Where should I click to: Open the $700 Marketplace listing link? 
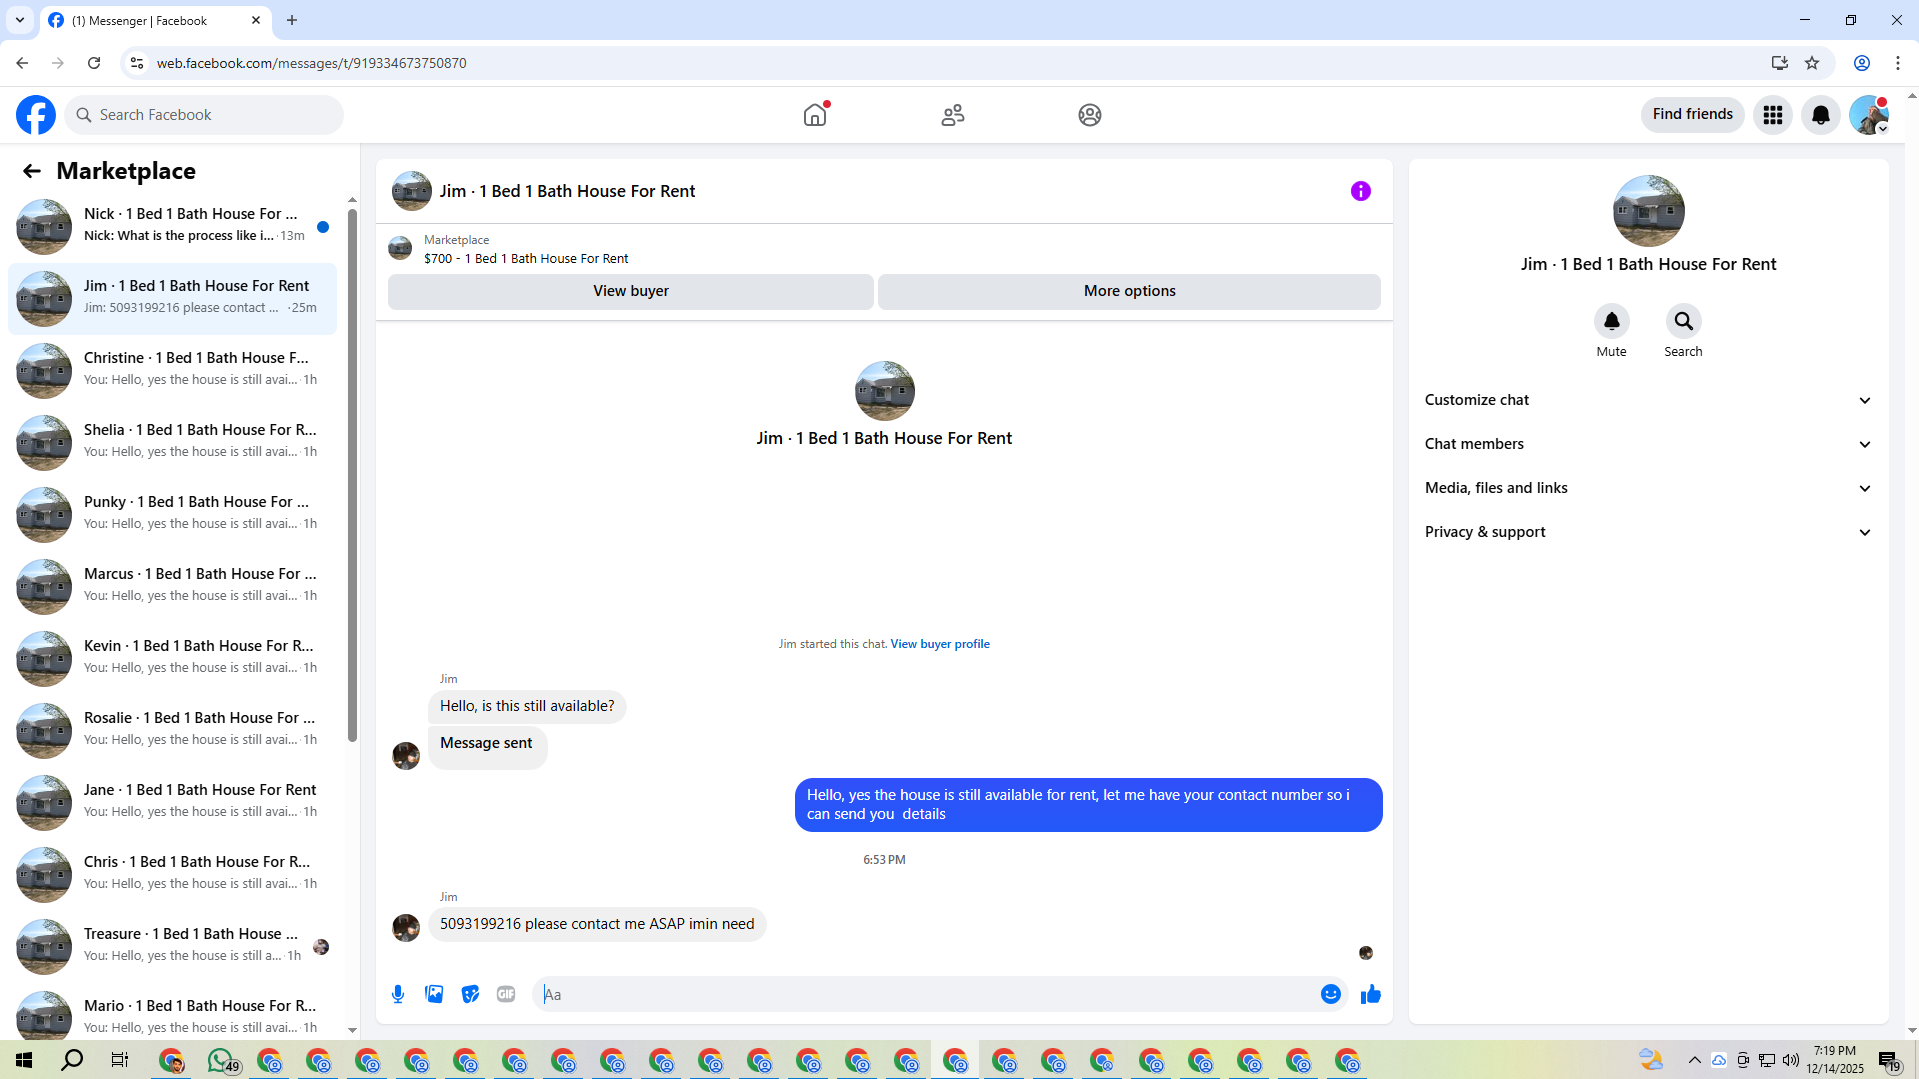tap(526, 258)
